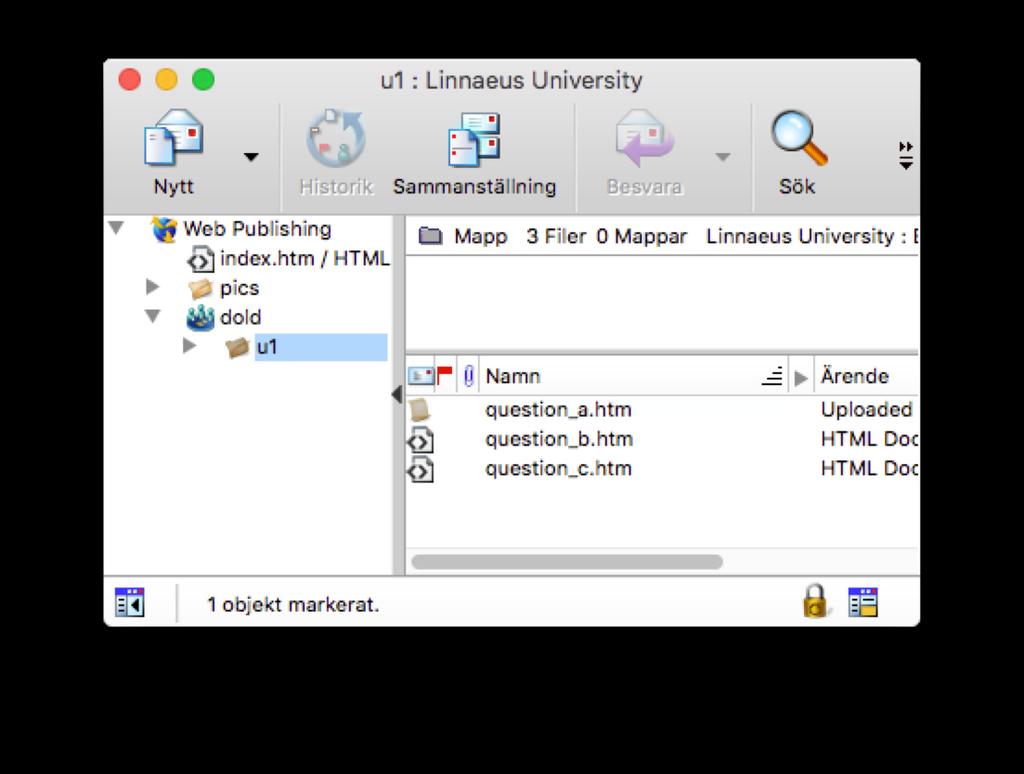Click the 1 objekt markerat status text

coord(293,605)
